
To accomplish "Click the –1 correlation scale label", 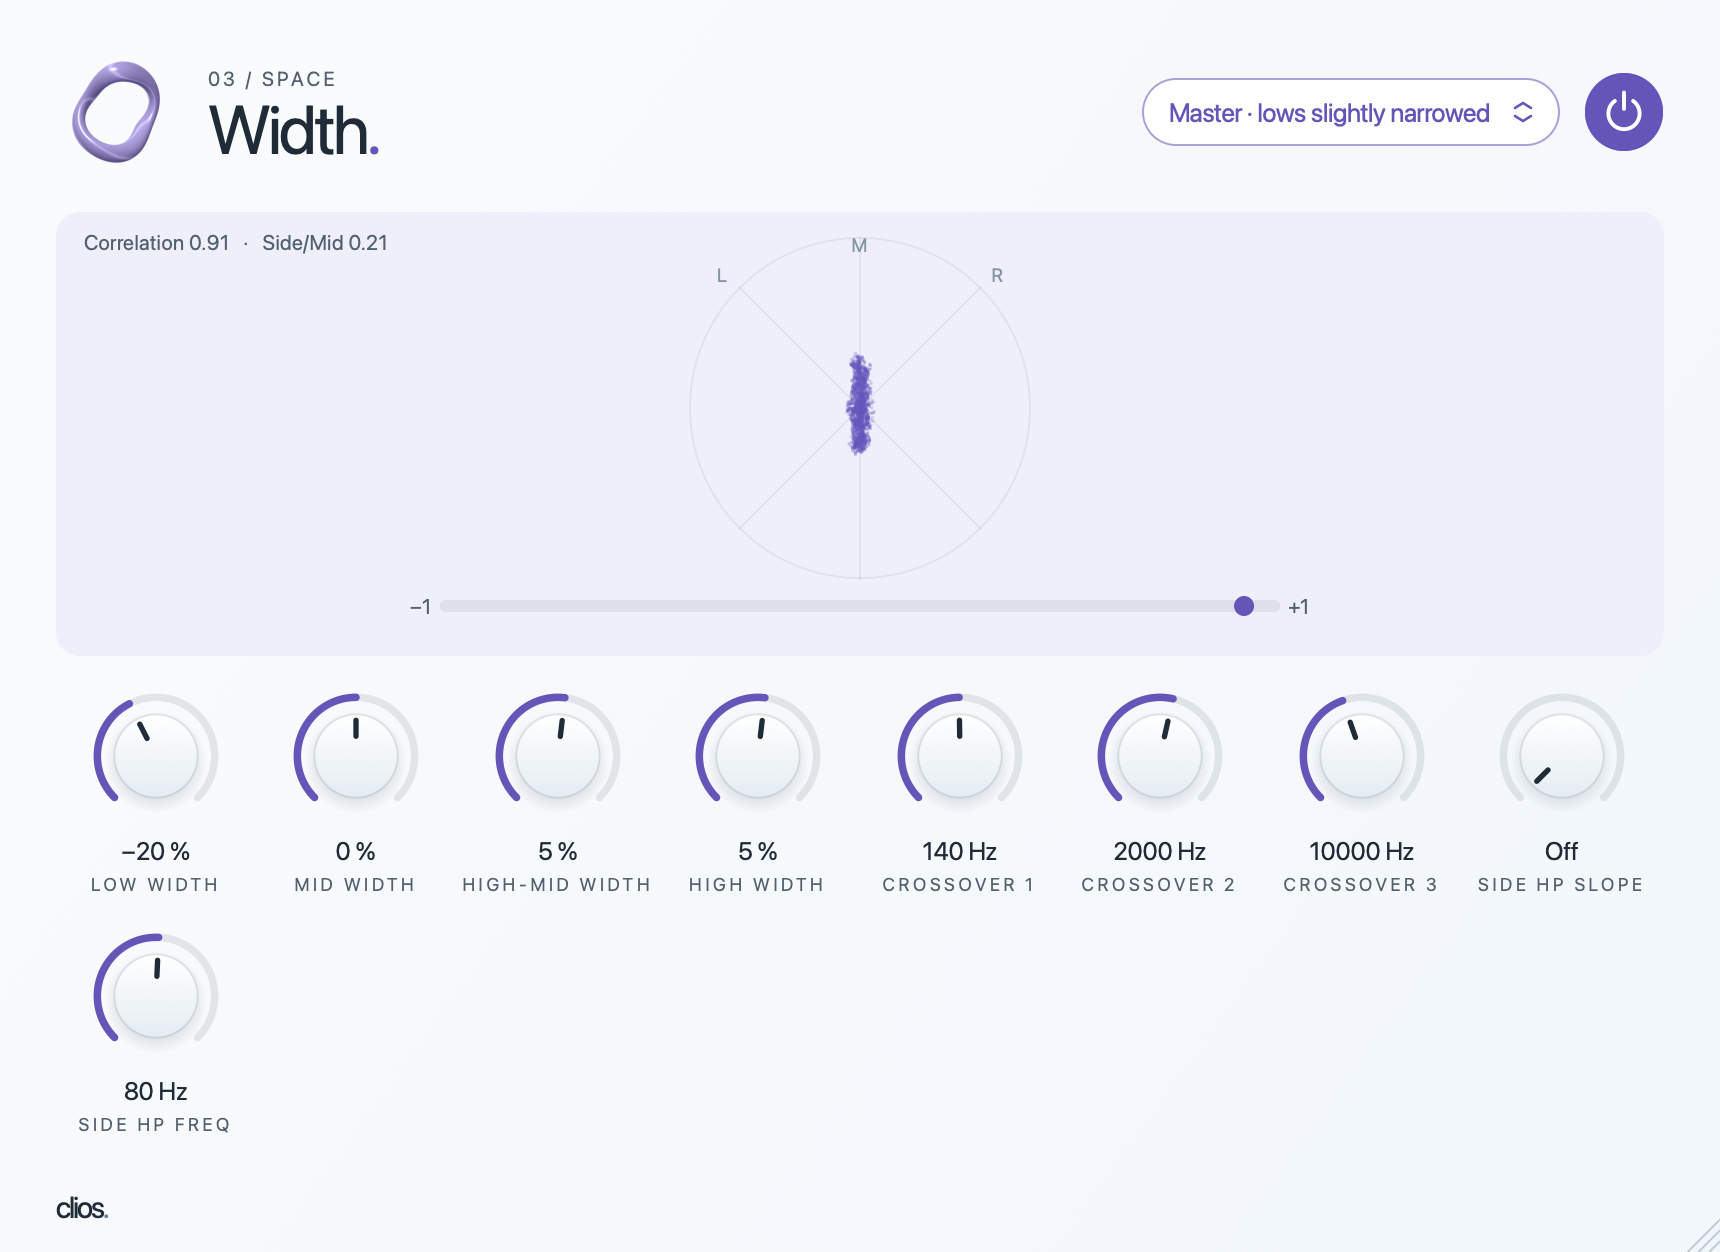I will point(420,607).
